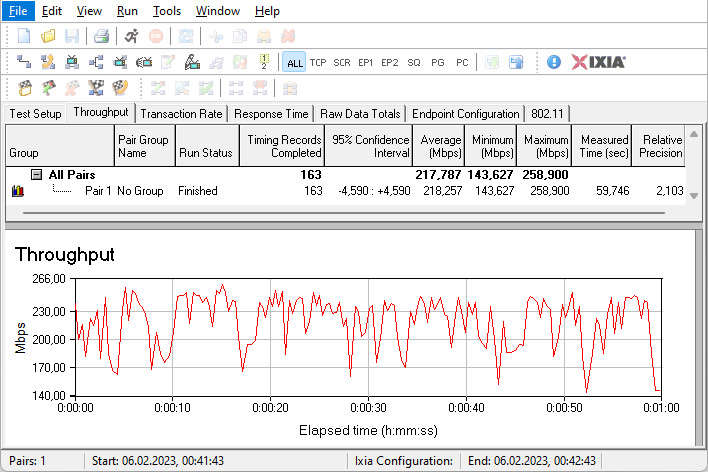Open the File menu
This screenshot has height=472, width=708.
click(x=18, y=11)
